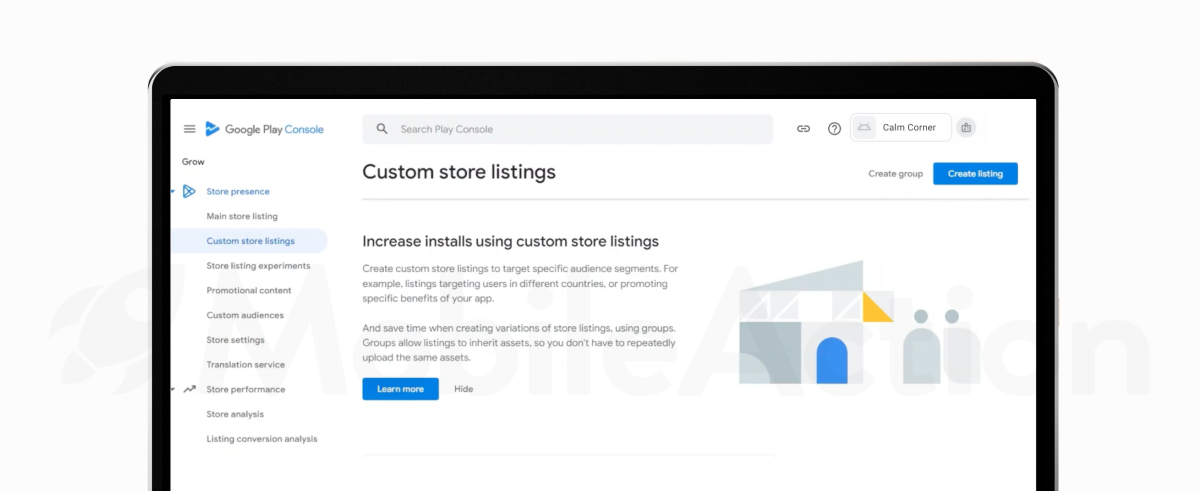The height and width of the screenshot is (491, 1200).
Task: Click the Store presence play icon
Action: [x=189, y=191]
